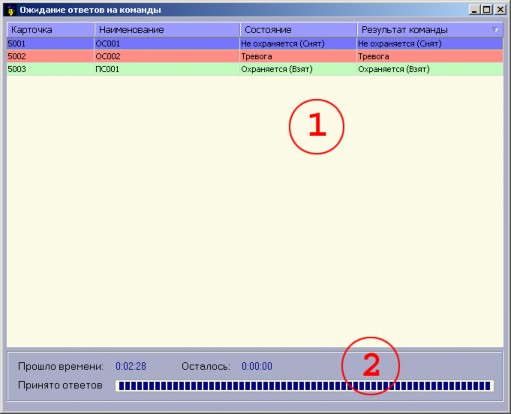Screen dimensions: 511x414
Task: Click the Не охраняется (Снят) cell in the Состояние column
Action: coord(283,44)
